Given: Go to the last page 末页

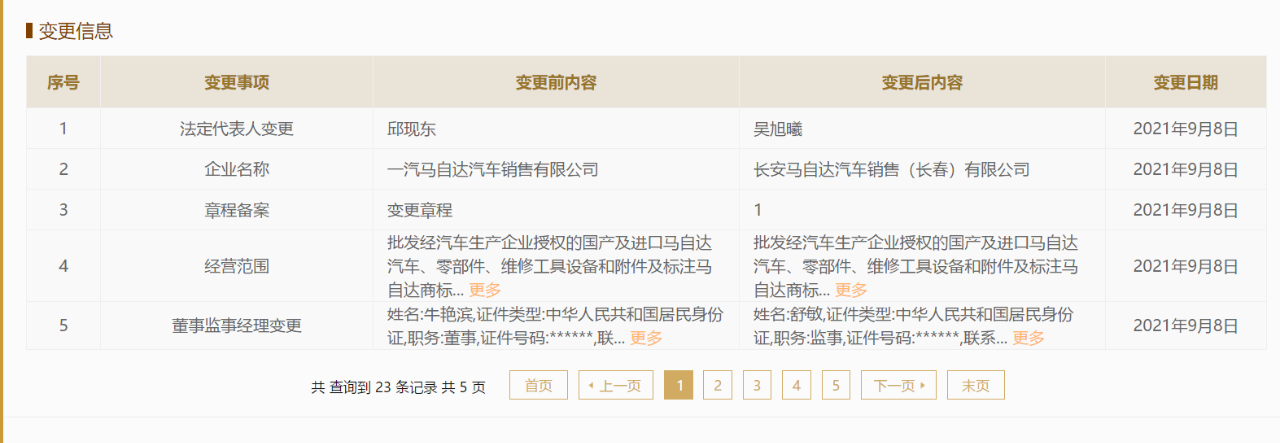Looking at the screenshot, I should [x=975, y=385].
